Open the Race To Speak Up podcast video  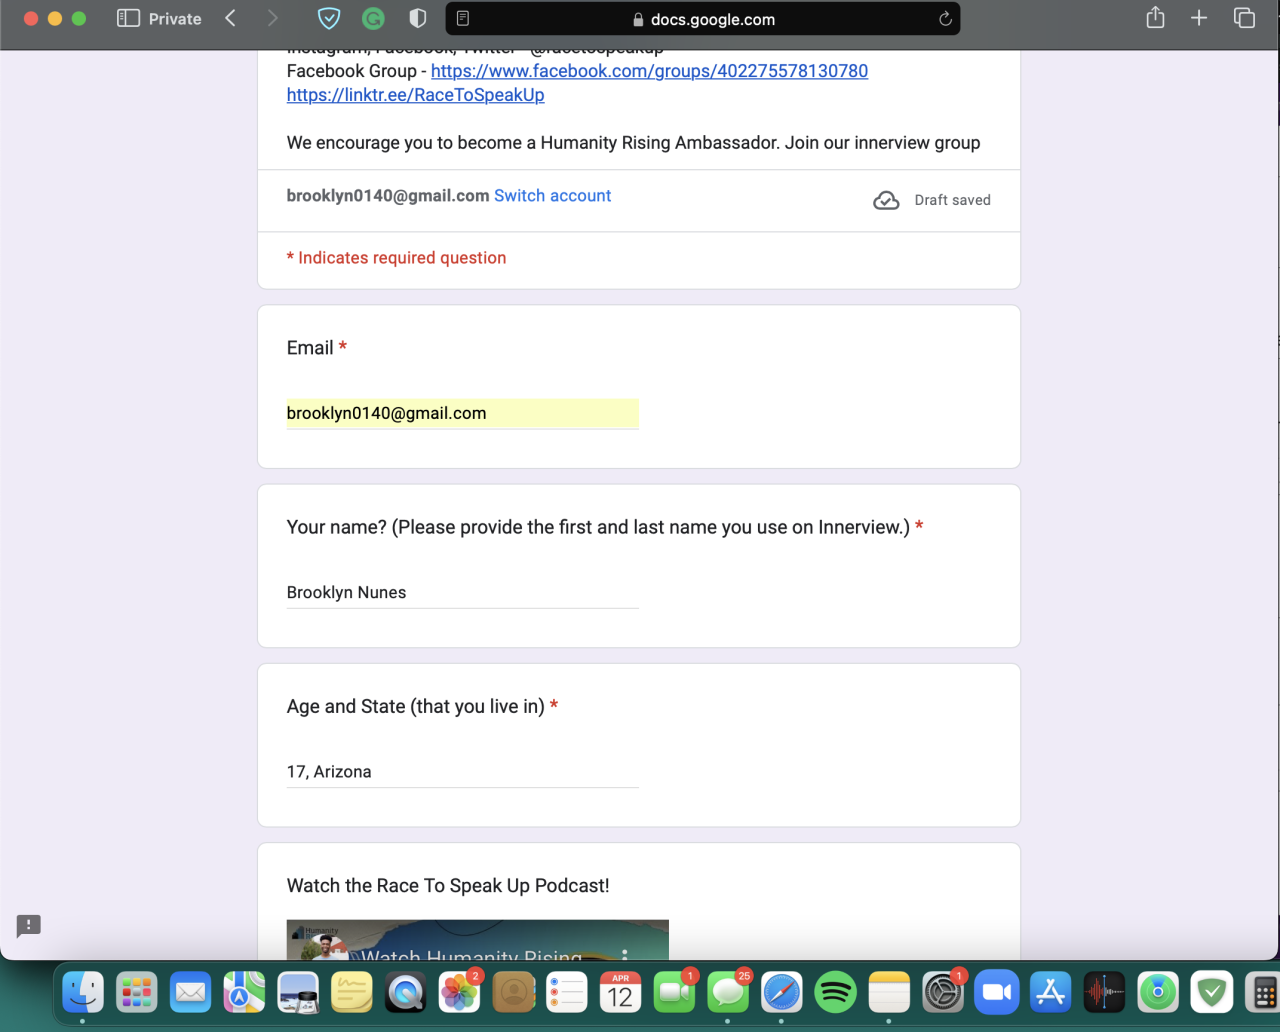[x=477, y=940]
